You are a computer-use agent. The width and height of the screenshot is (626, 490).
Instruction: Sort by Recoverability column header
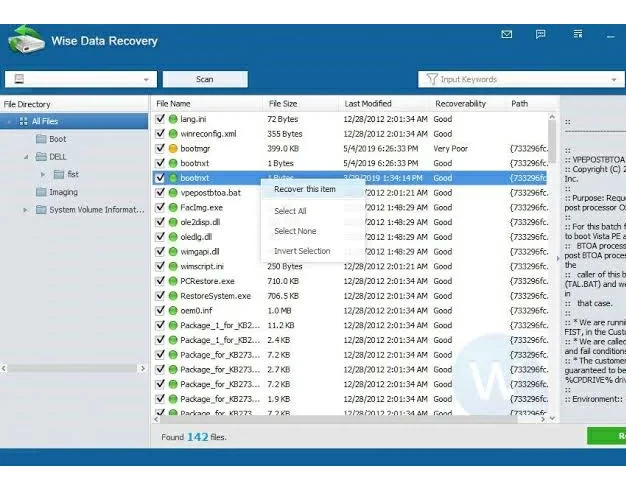click(468, 104)
